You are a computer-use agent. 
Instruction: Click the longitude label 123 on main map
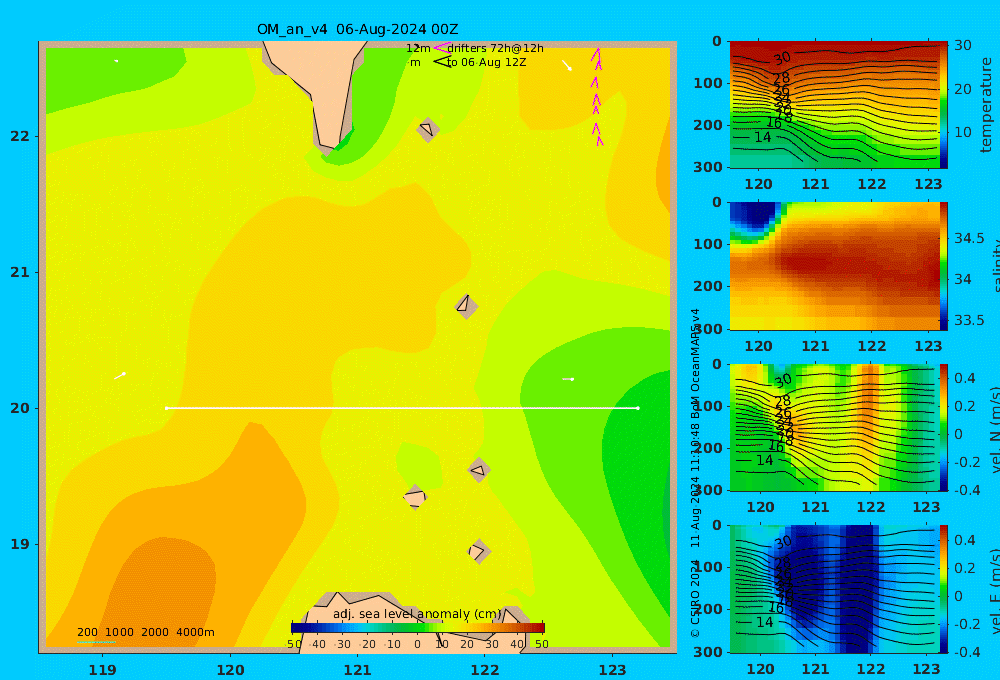612,670
